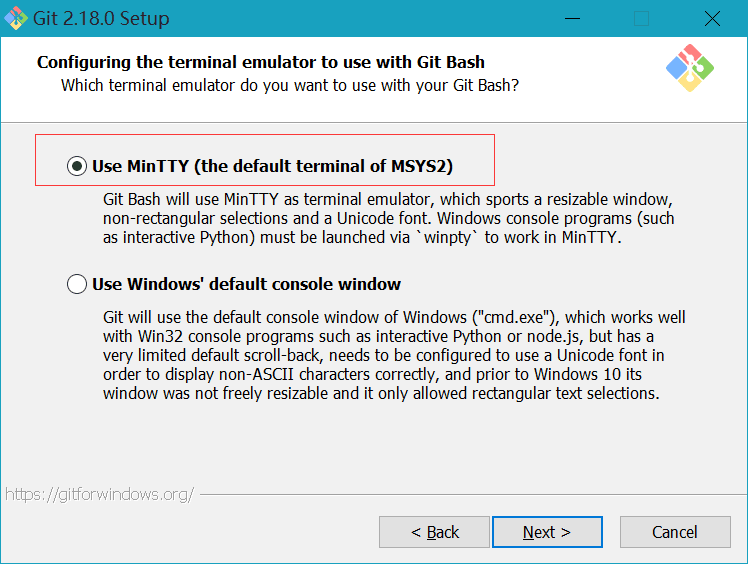Minimize the Git Setup window
748x564 pixels.
coord(573,18)
